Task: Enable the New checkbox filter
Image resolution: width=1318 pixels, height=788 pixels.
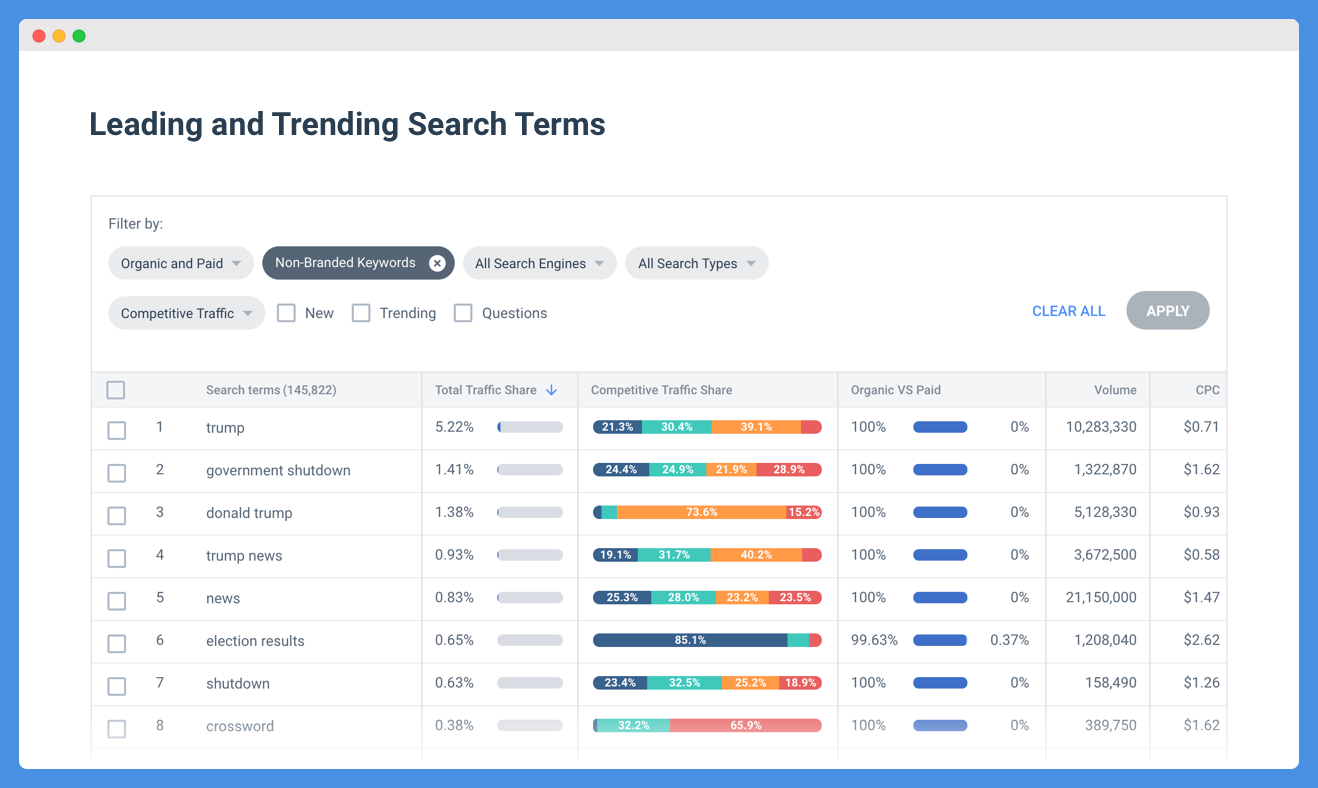Action: pyautogui.click(x=286, y=313)
